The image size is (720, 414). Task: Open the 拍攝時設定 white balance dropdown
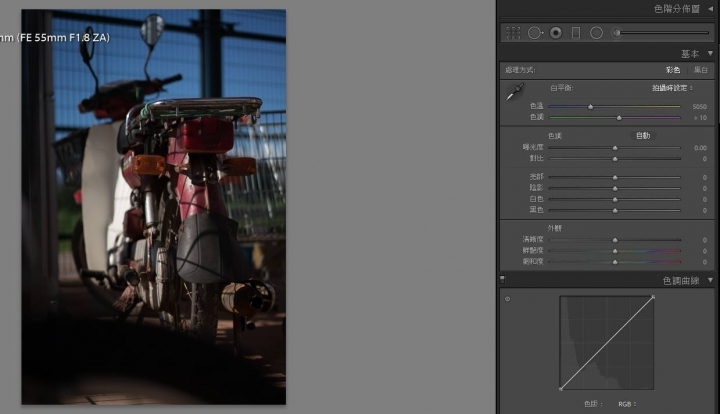672,88
